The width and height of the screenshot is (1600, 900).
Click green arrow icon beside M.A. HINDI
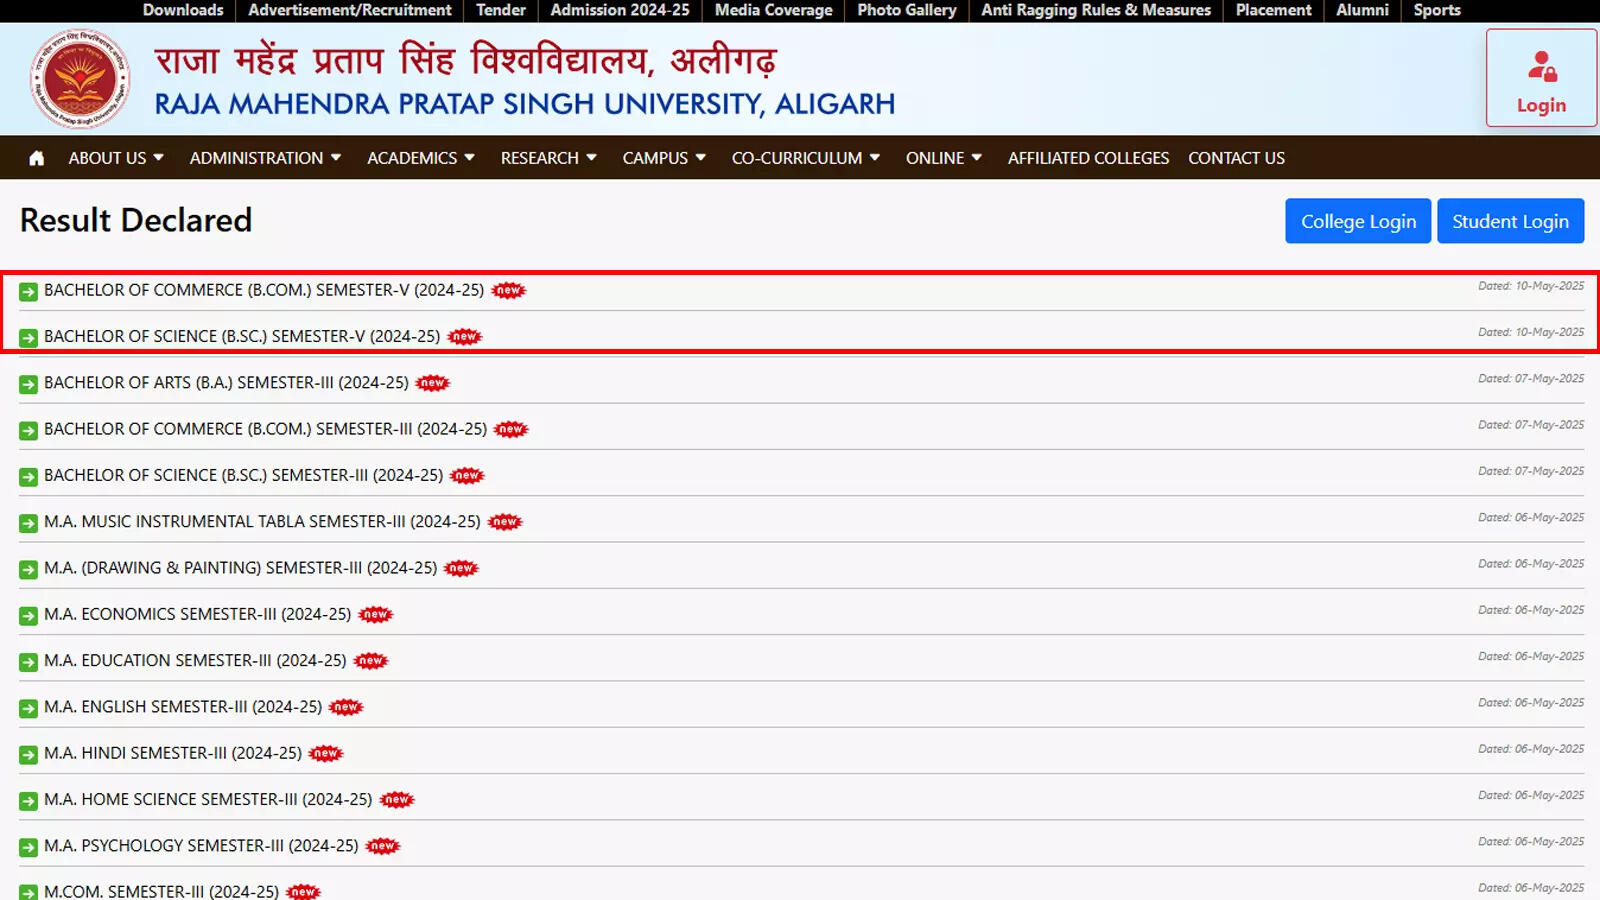[29, 755]
